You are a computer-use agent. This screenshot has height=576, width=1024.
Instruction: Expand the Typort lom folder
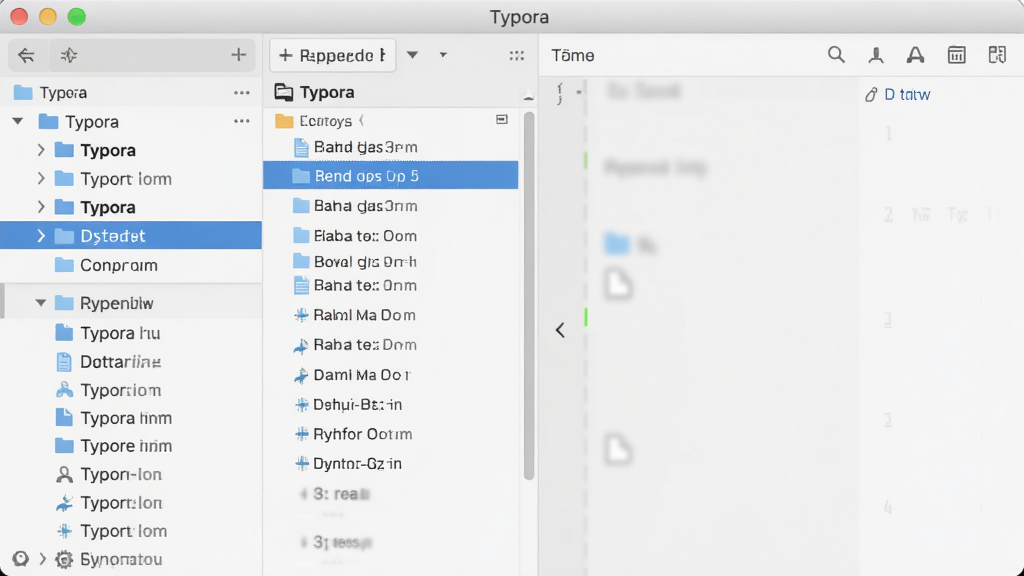(x=40, y=178)
